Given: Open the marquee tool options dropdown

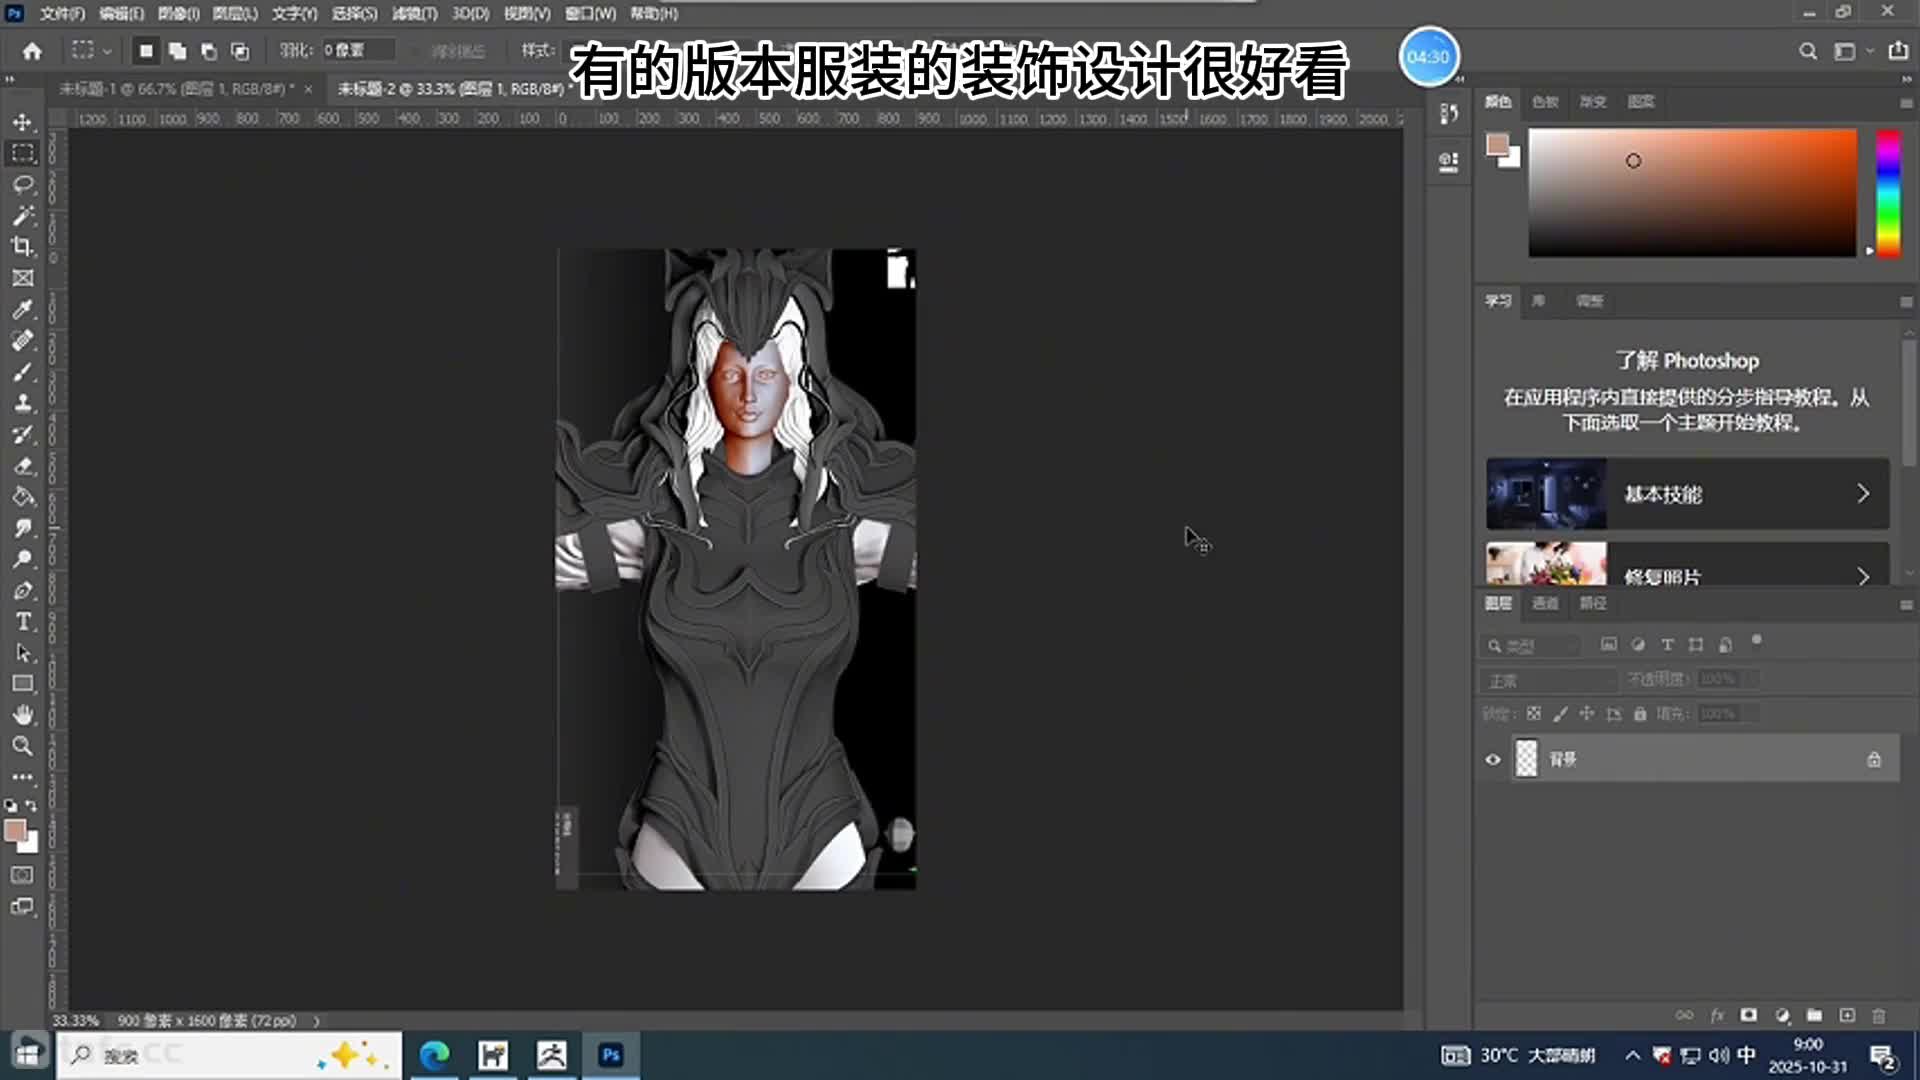Looking at the screenshot, I should 105,49.
